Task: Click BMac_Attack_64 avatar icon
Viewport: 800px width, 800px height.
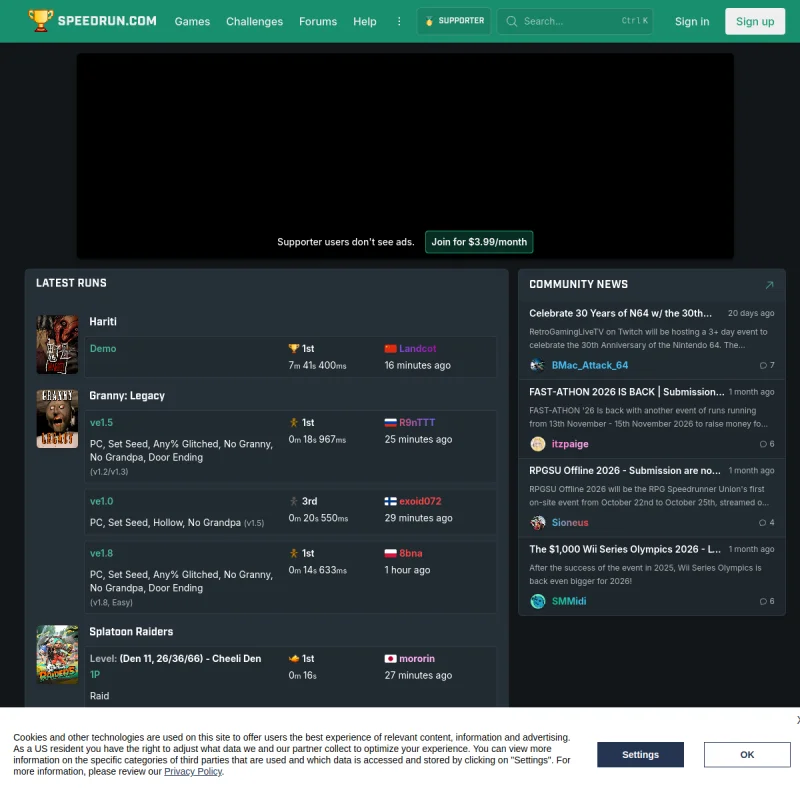Action: click(537, 365)
